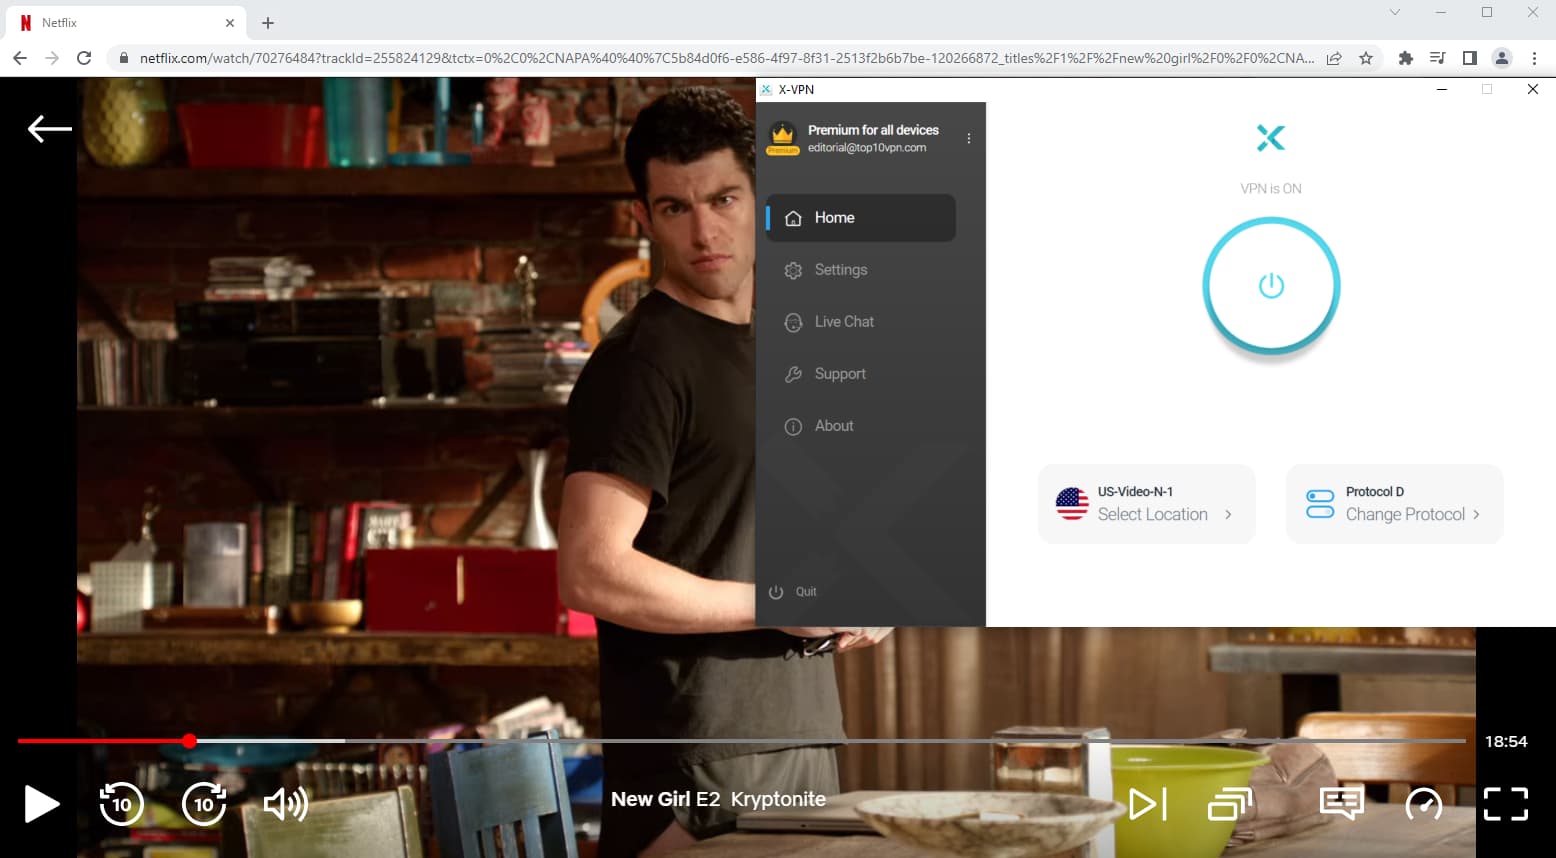Image resolution: width=1556 pixels, height=858 pixels.
Task: Open a new Chrome tab
Action: point(268,22)
